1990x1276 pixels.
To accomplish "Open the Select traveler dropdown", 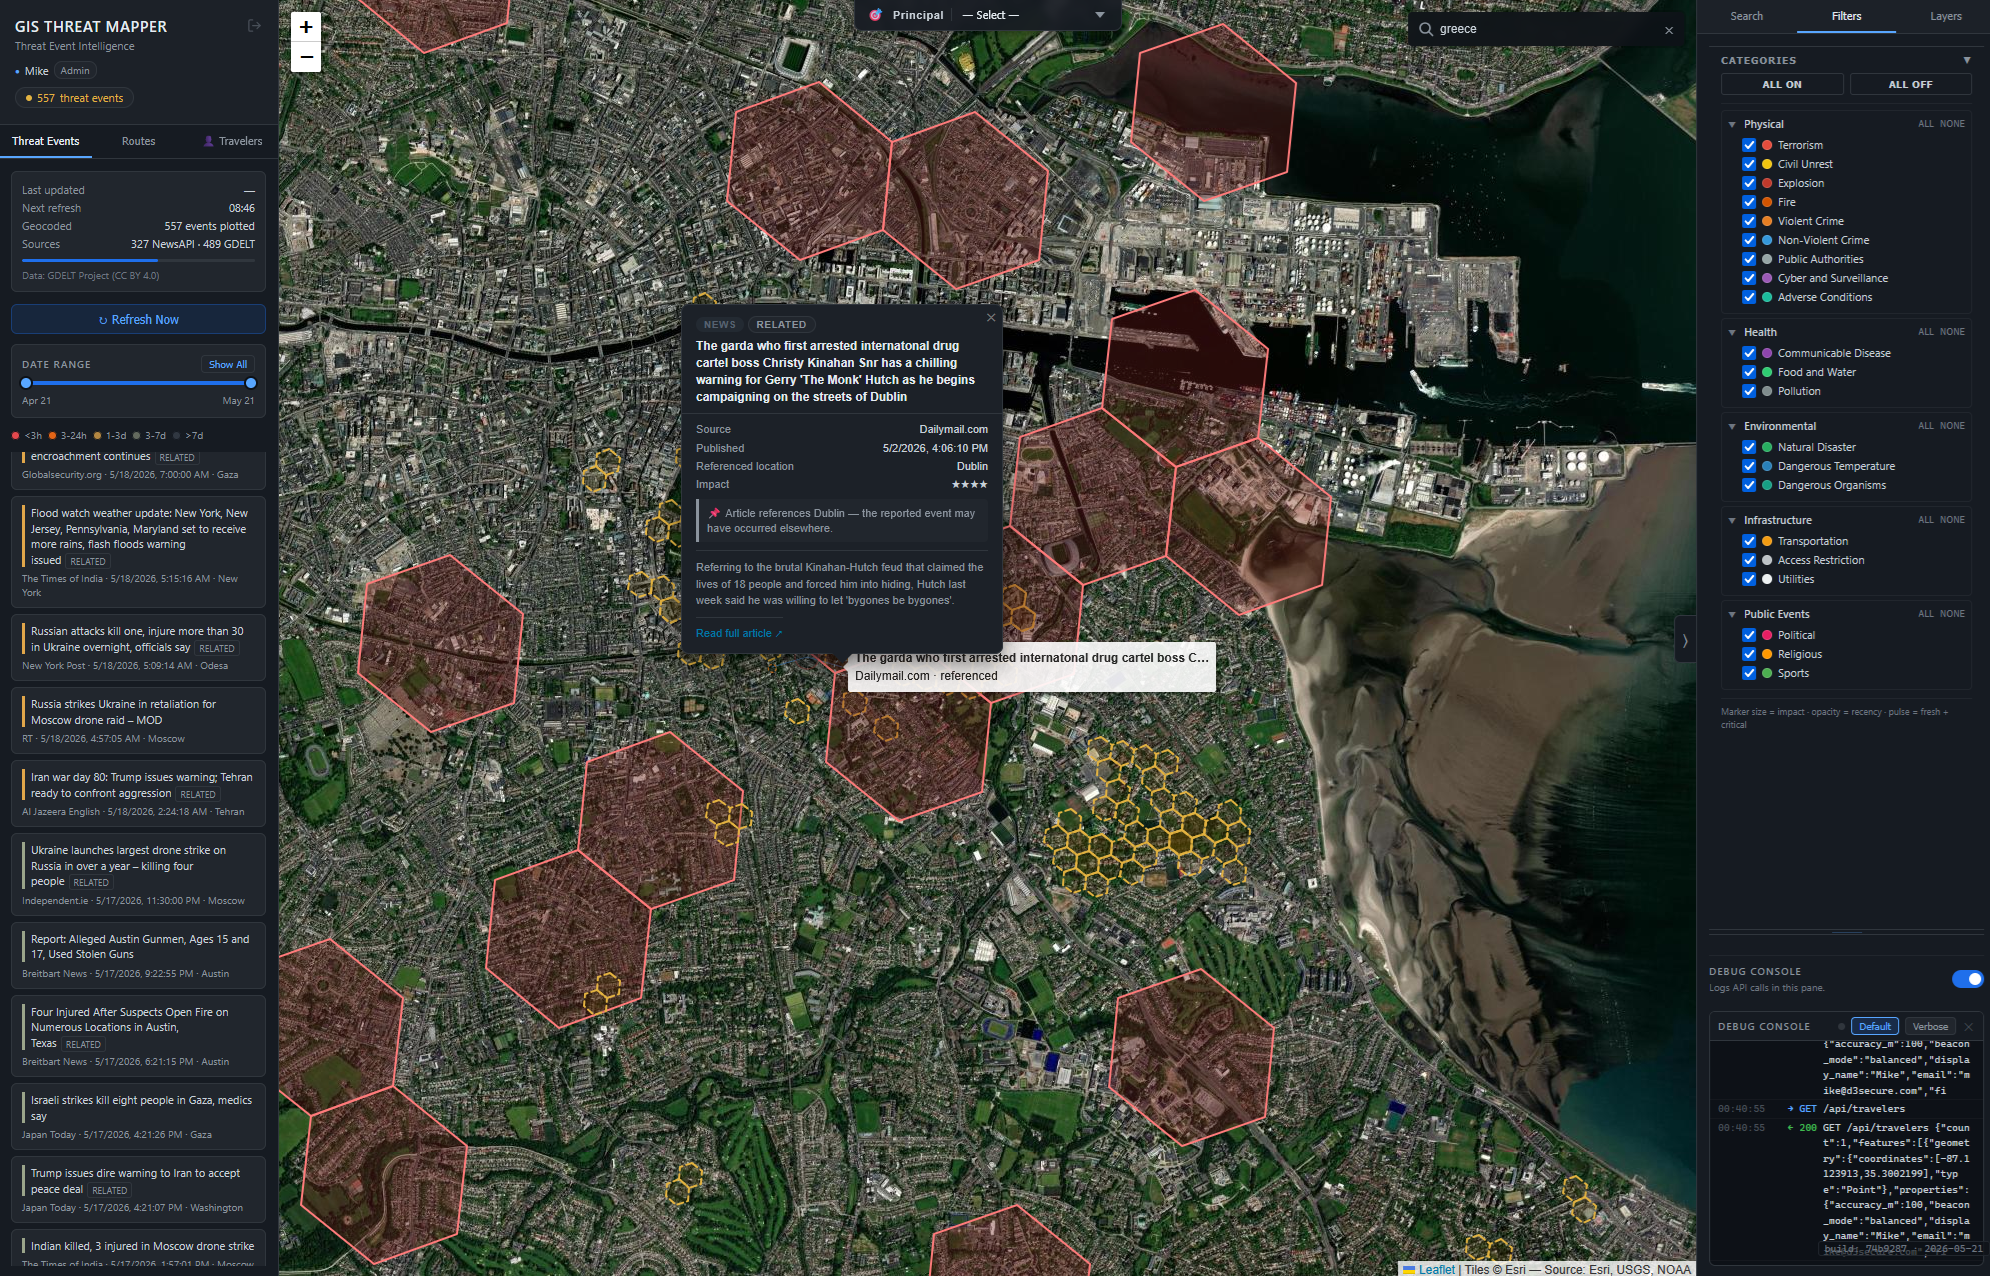I will [x=1034, y=15].
